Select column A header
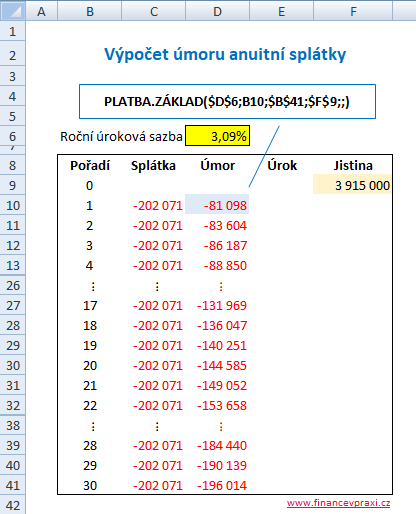Image resolution: width=416 pixels, height=514 pixels. coord(41,11)
